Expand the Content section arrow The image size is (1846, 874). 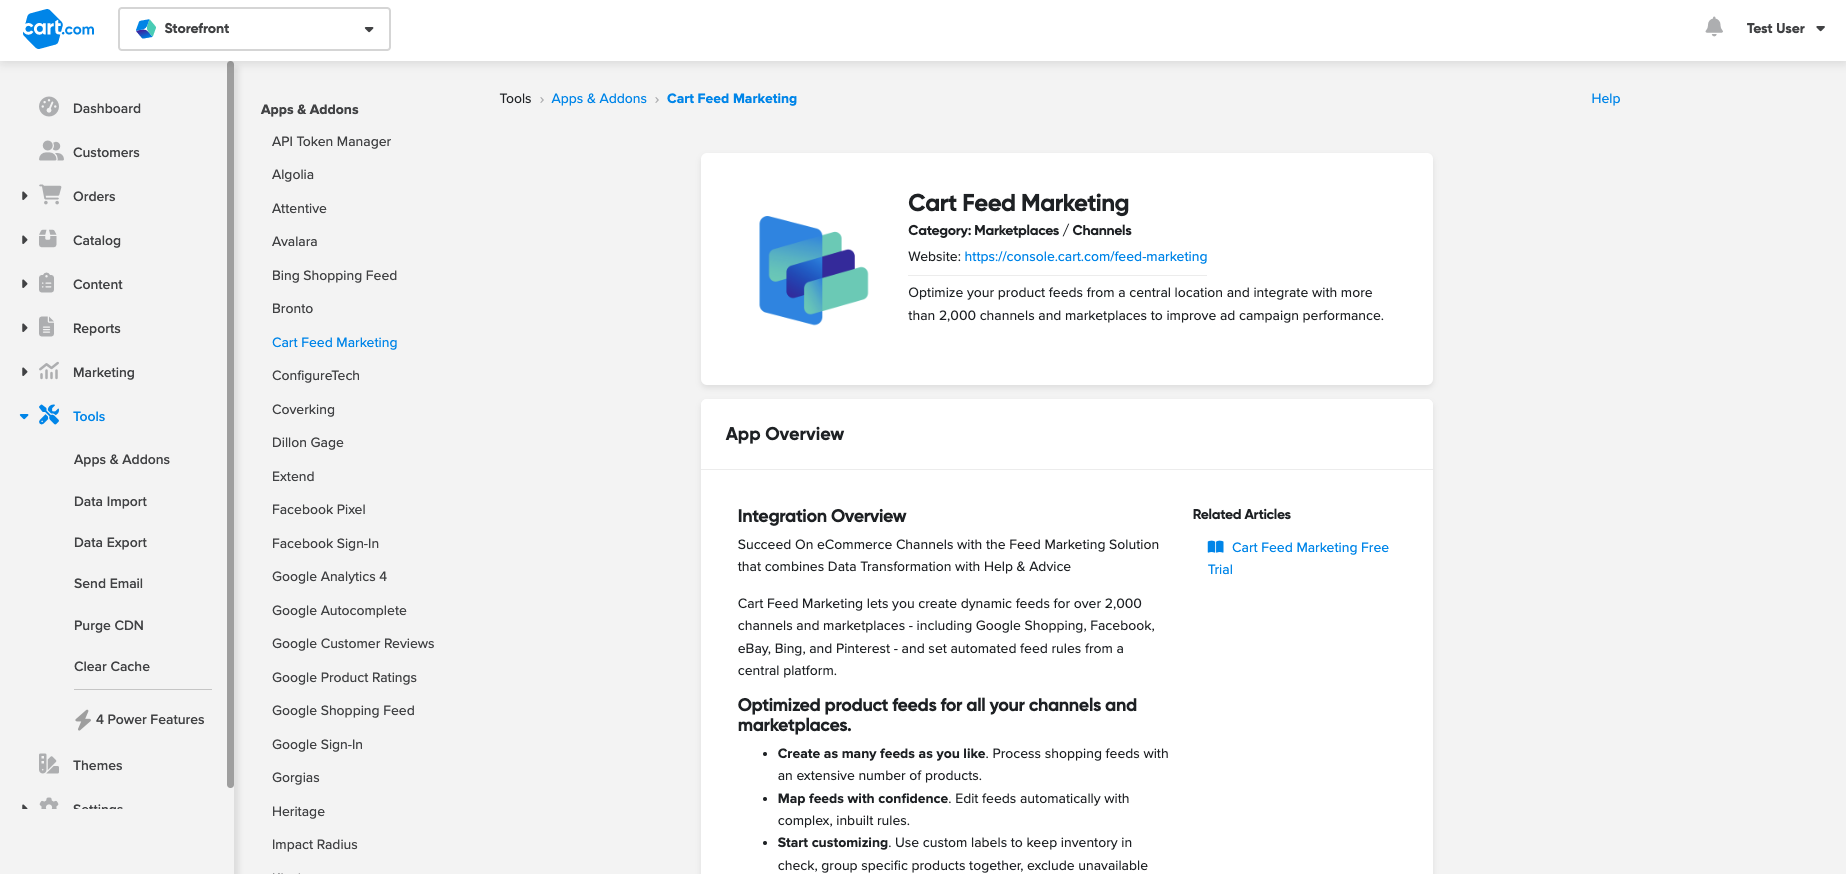click(x=24, y=284)
